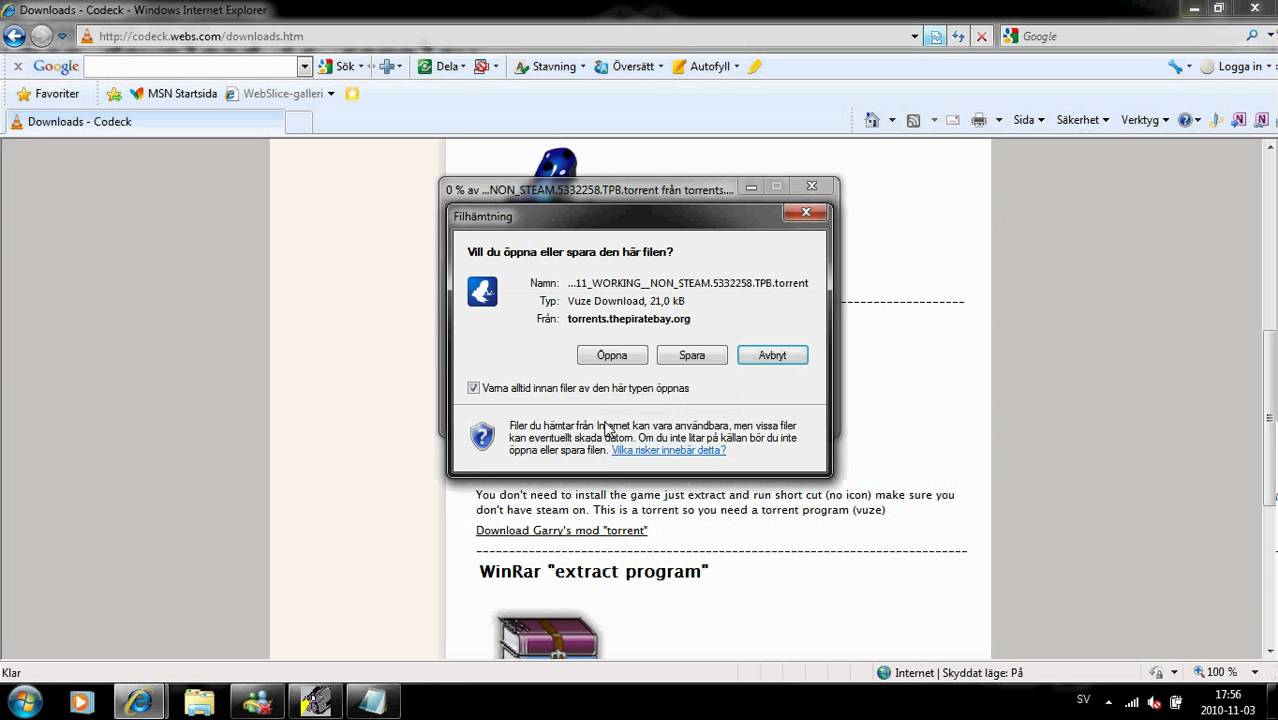This screenshot has width=1278, height=720.
Task: Open the Sida page menu
Action: pos(1028,120)
